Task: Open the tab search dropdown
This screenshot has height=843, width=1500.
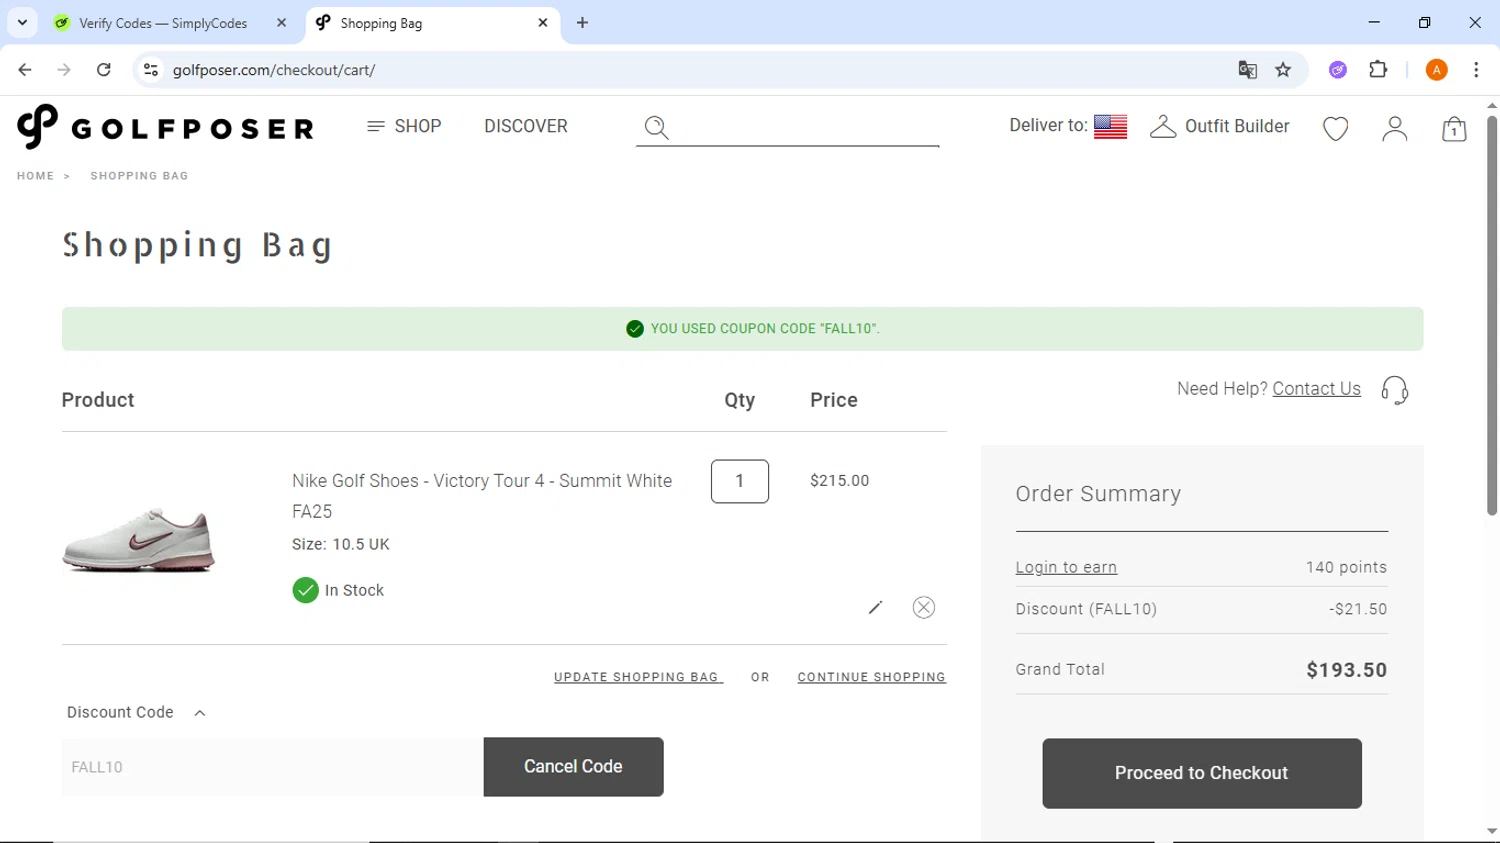Action: coord(22,22)
